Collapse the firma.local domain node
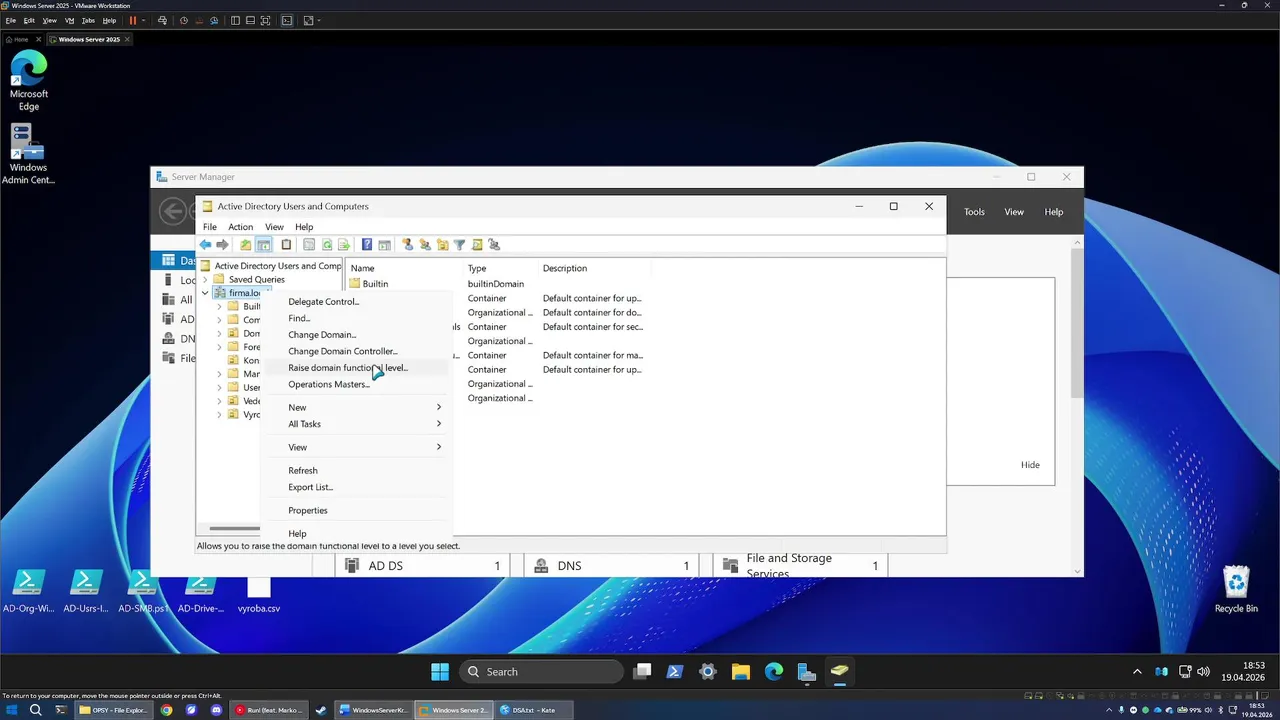This screenshot has width=1280, height=720. click(x=205, y=293)
